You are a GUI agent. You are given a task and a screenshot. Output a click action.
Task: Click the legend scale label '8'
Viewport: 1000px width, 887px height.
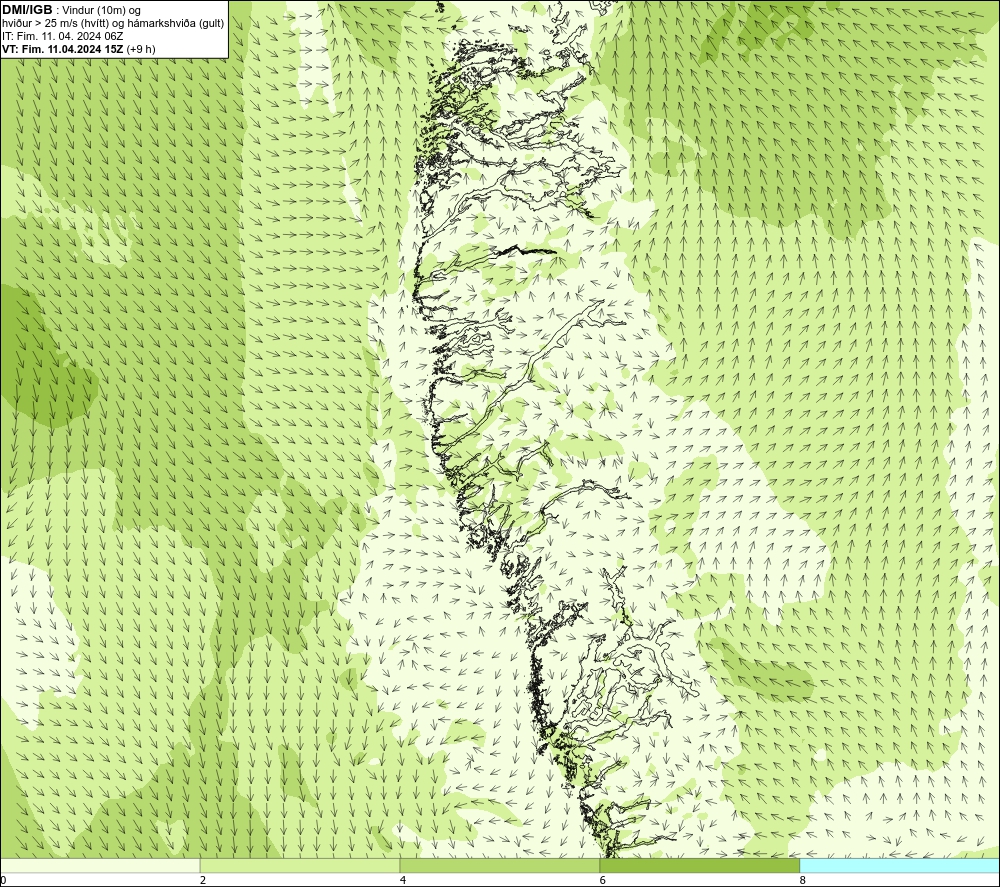[803, 880]
